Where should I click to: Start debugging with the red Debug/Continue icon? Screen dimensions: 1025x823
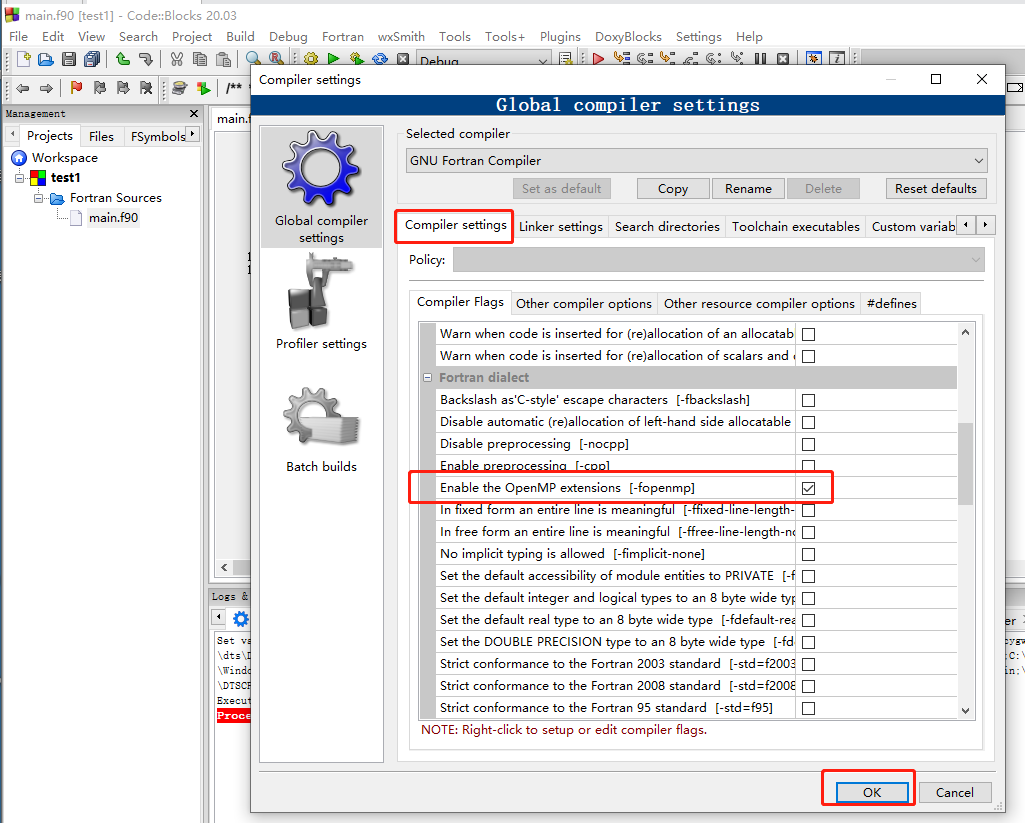click(x=598, y=58)
